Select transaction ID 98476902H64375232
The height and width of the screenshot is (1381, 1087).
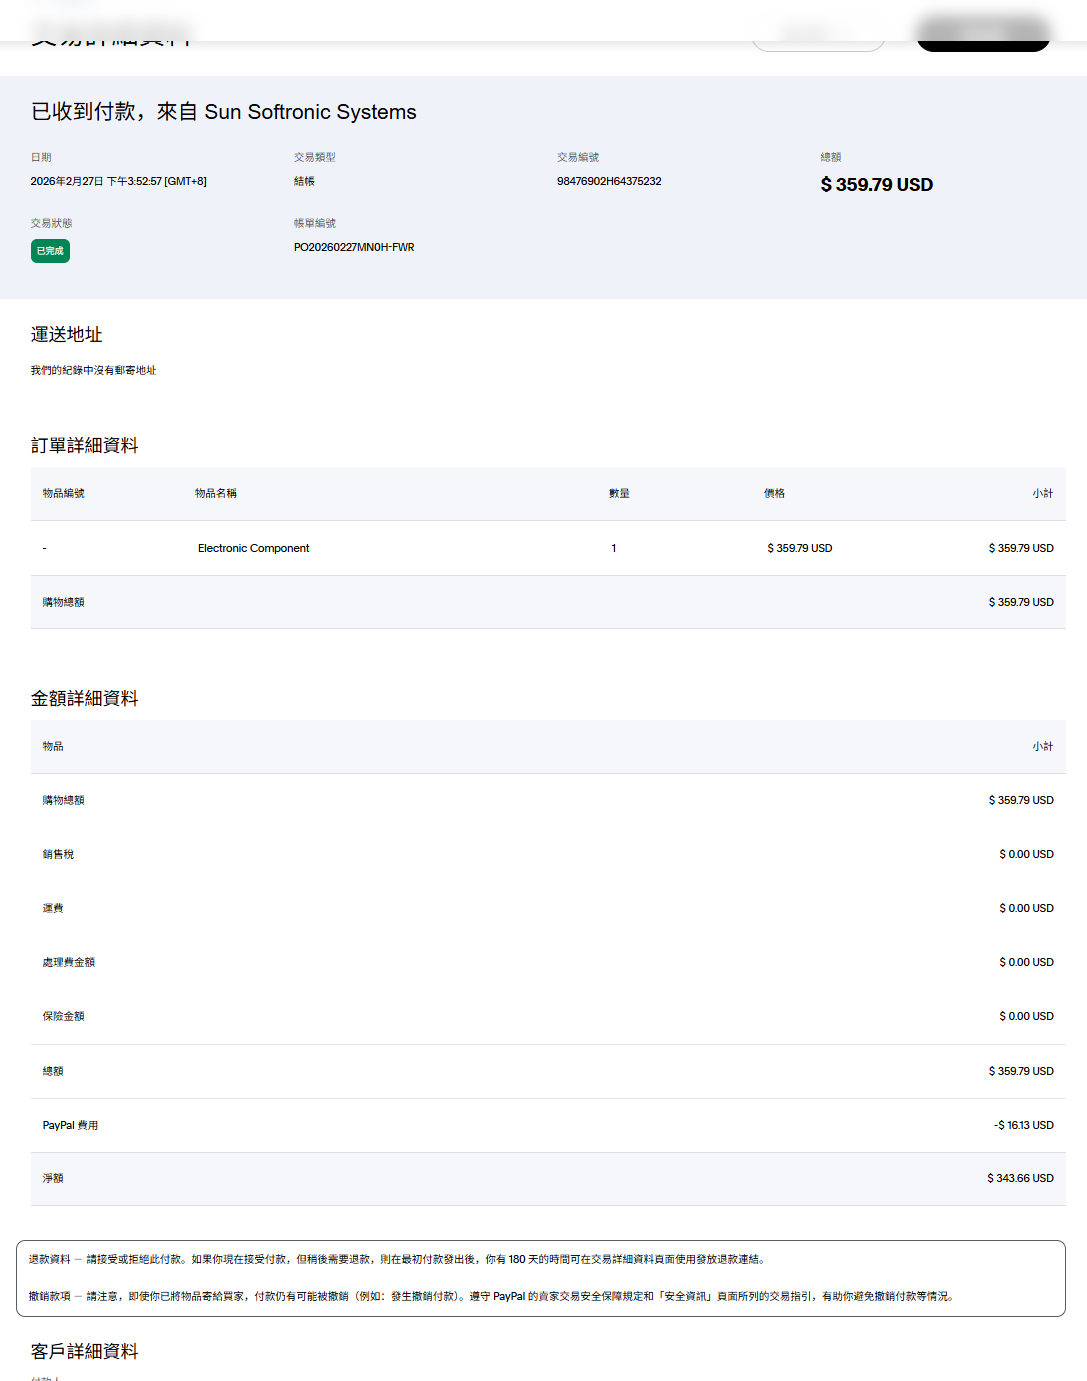[x=609, y=181]
